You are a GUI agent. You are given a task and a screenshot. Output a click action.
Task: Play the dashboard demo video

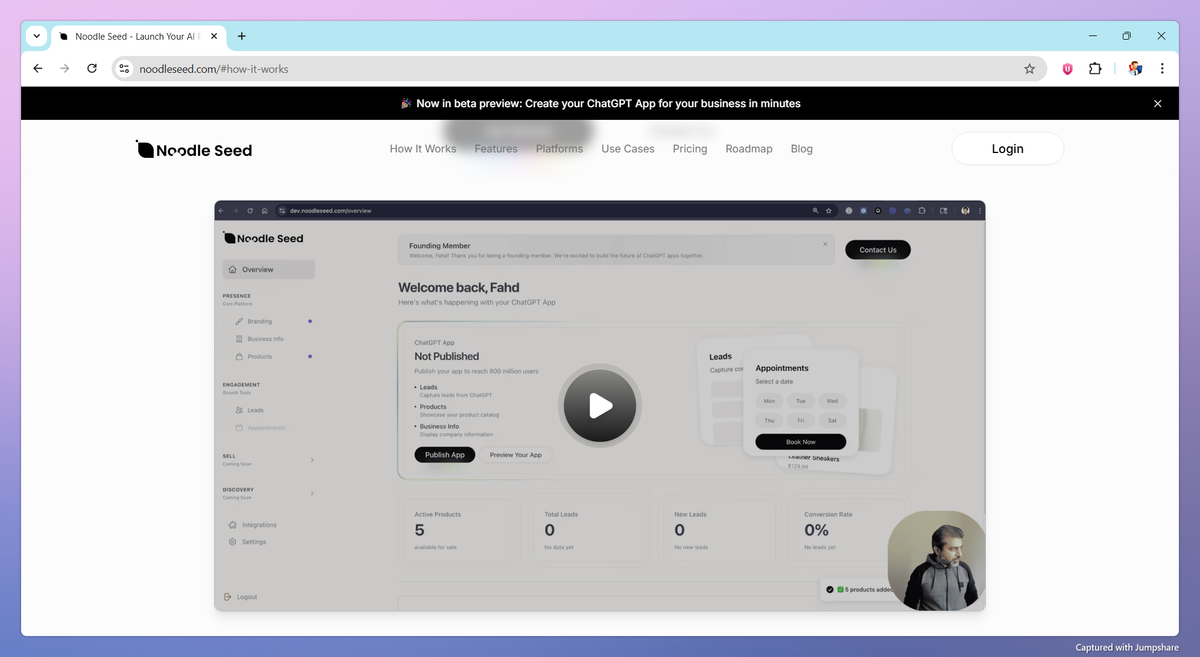point(600,405)
